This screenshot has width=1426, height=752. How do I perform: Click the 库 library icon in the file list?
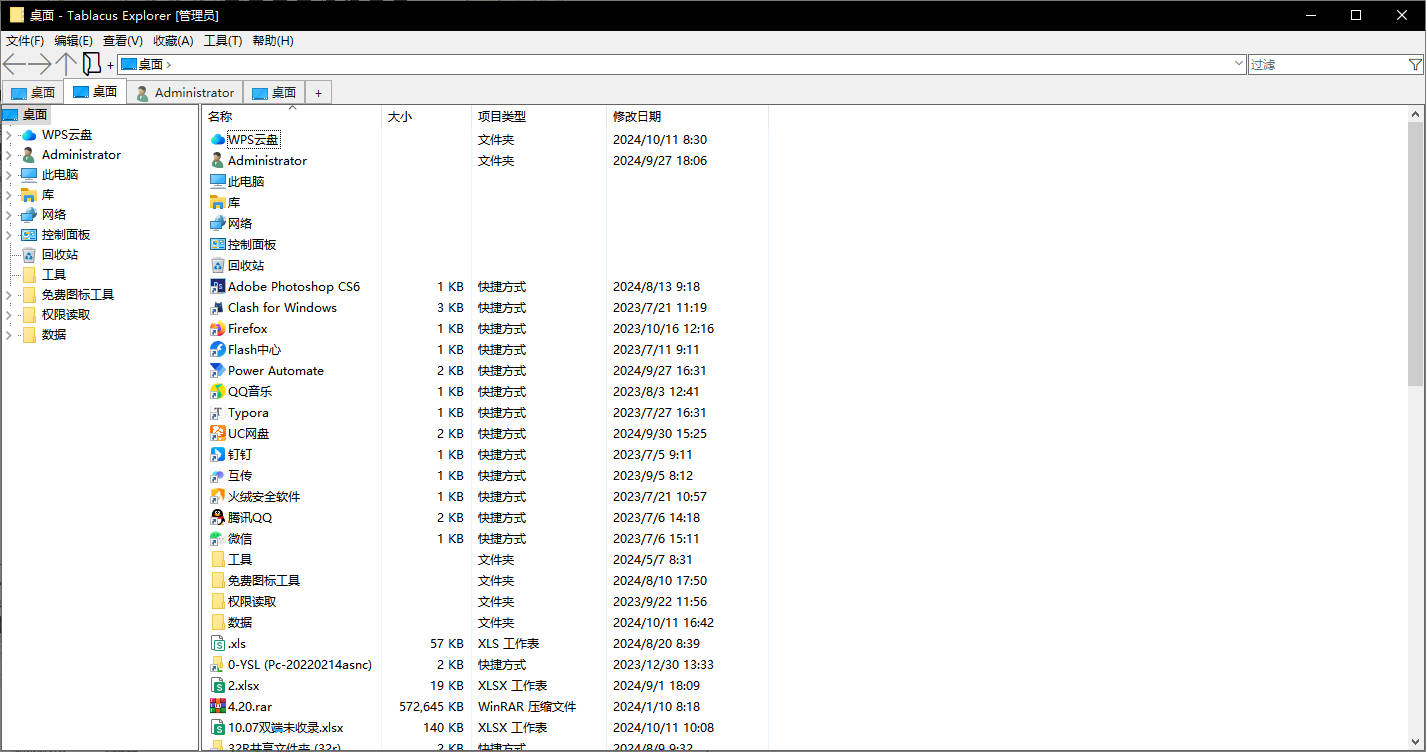[x=218, y=203]
